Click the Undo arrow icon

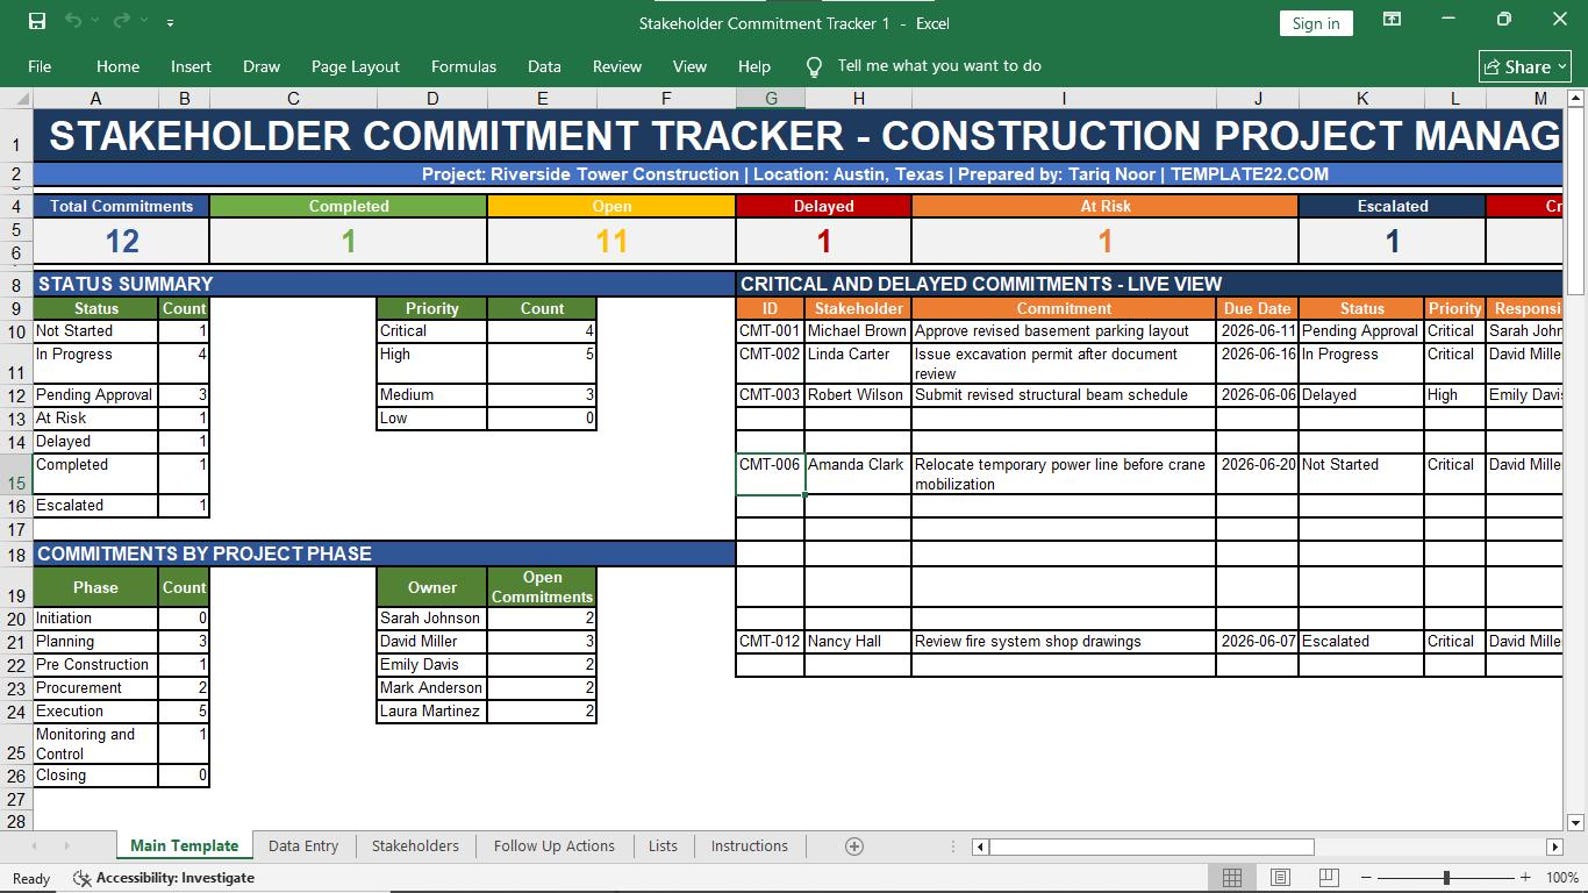point(73,21)
